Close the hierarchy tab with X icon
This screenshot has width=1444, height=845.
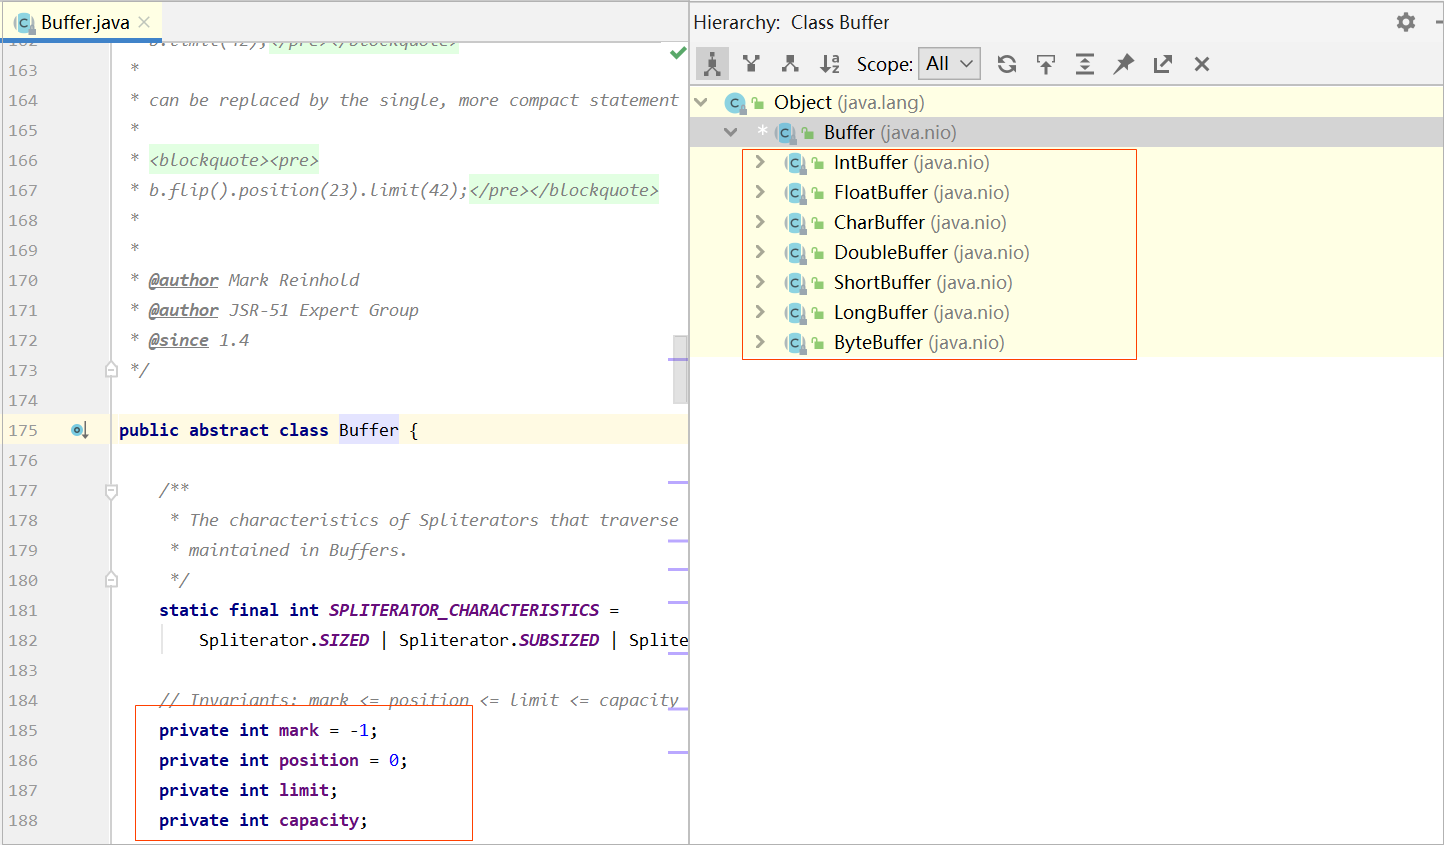[x=1202, y=64]
